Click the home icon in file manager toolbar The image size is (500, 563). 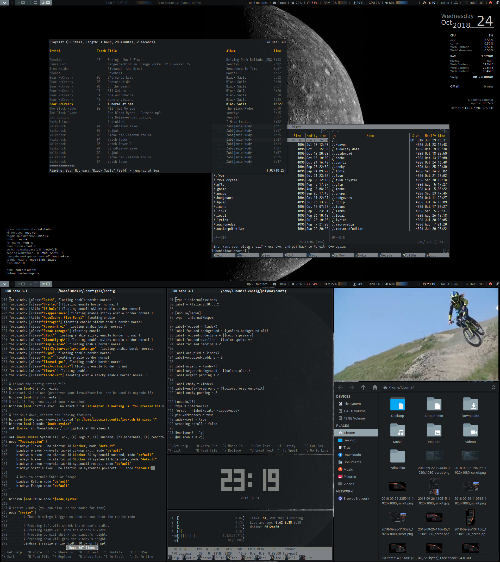[375, 387]
